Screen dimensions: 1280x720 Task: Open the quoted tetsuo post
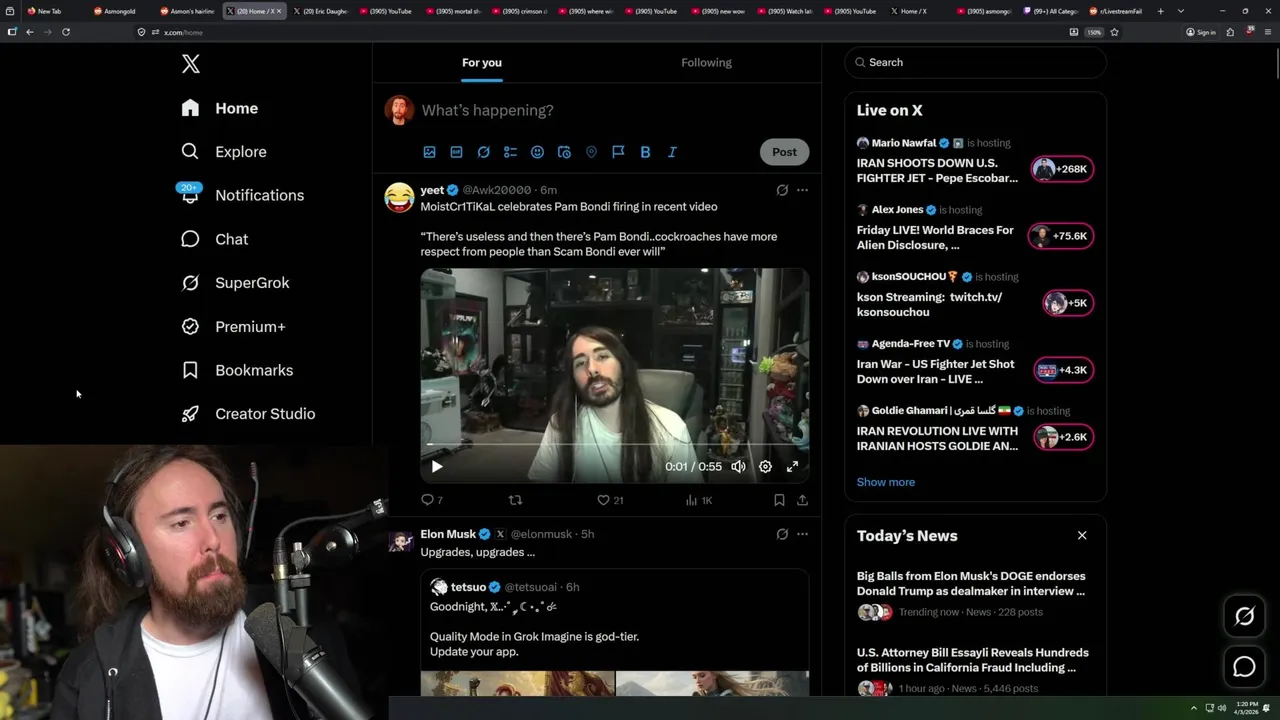click(614, 633)
